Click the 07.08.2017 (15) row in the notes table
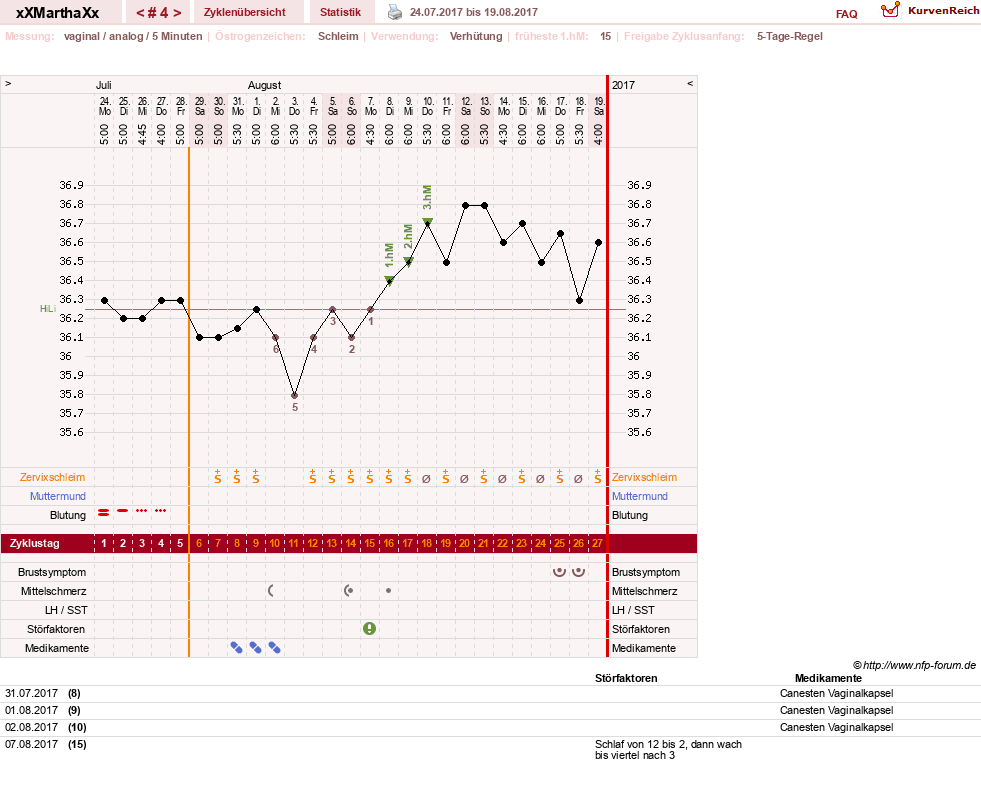 (x=490, y=750)
